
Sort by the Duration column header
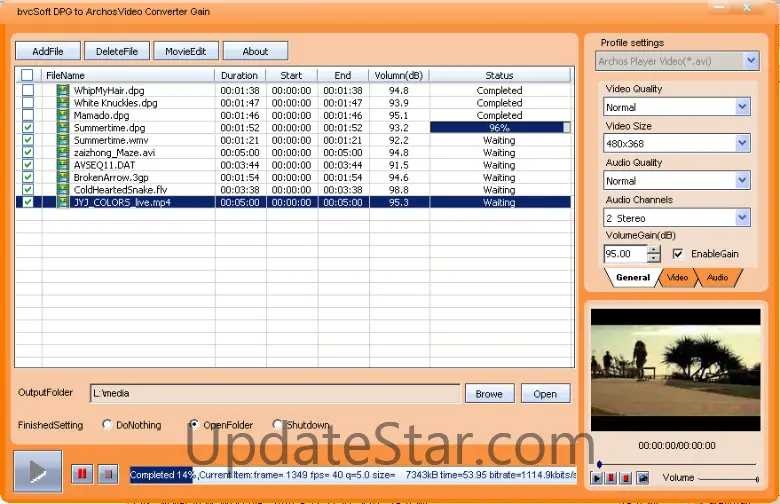pyautogui.click(x=240, y=75)
